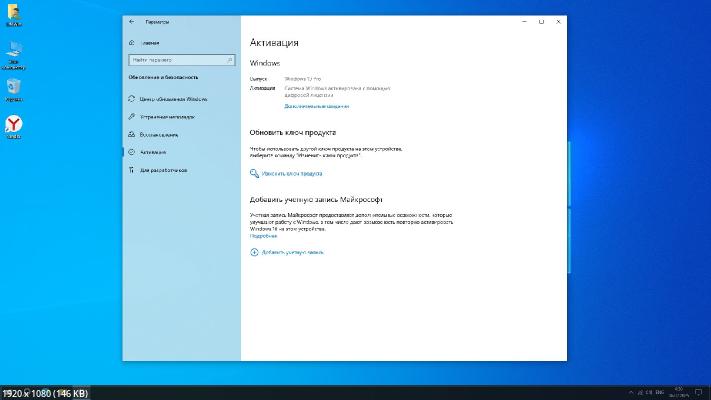Open the notification center icon
This screenshot has width=711, height=400.
[698, 392]
